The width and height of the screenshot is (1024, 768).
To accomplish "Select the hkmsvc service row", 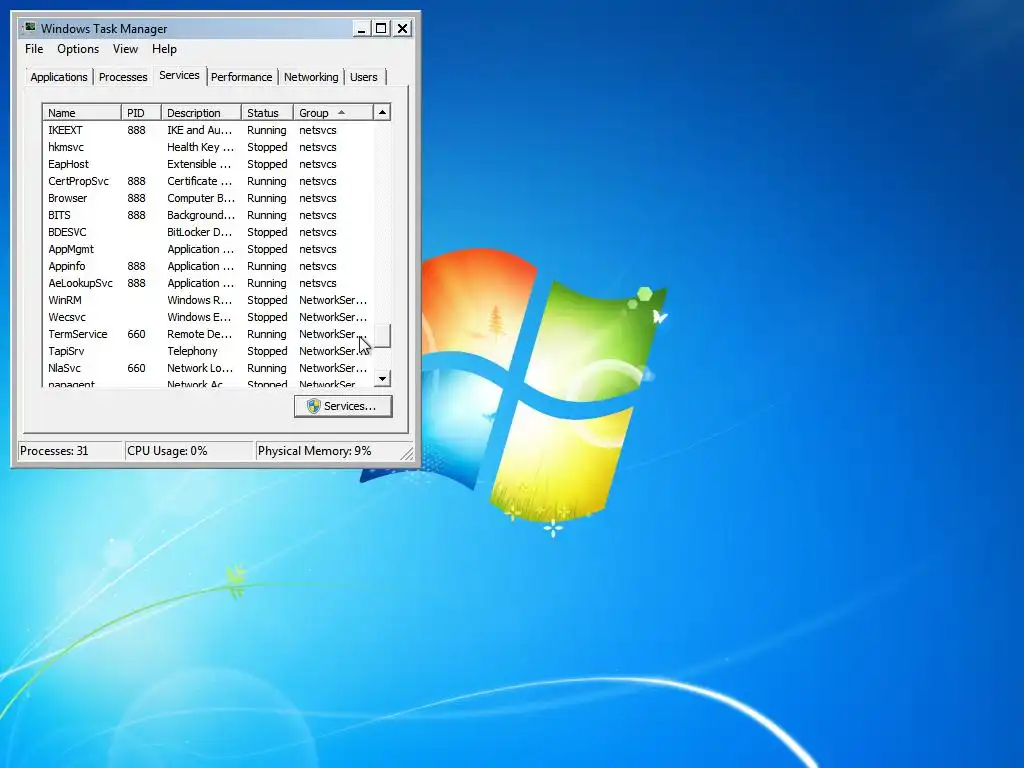I will pos(208,147).
